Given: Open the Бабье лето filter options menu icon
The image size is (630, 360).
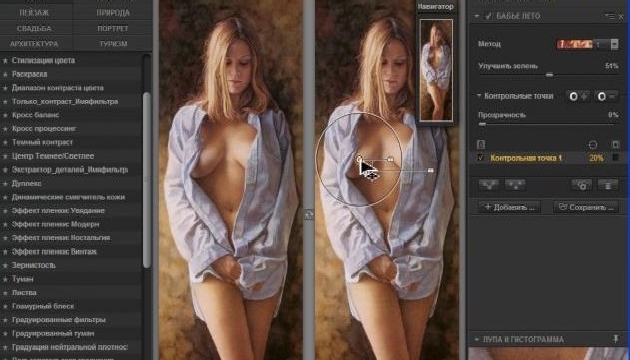Looking at the screenshot, I should pyautogui.click(x=610, y=16).
